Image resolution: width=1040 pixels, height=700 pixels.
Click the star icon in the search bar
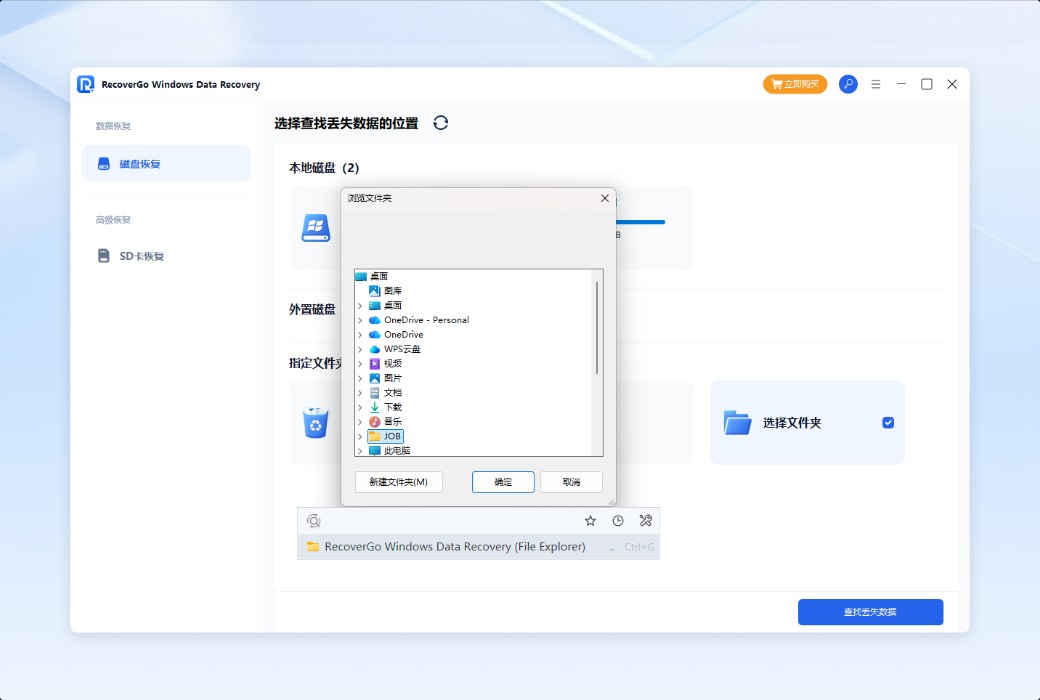590,520
